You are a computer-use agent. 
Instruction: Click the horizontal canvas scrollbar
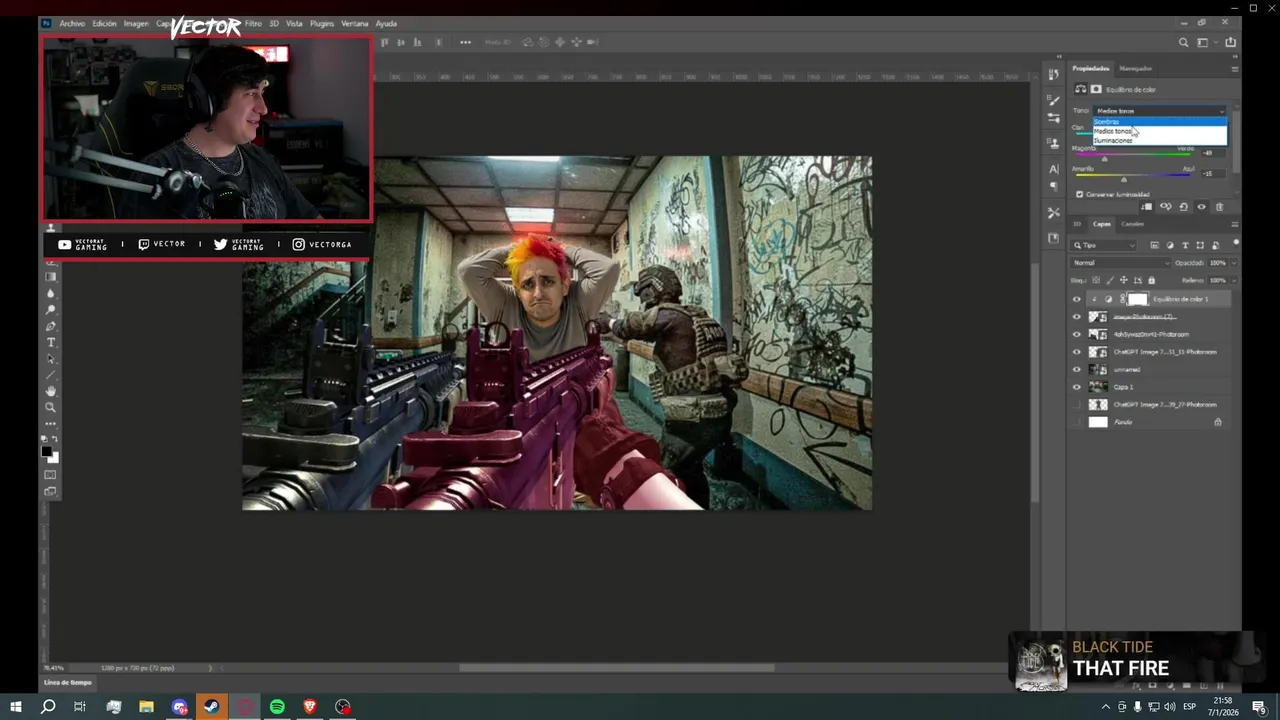pos(616,668)
